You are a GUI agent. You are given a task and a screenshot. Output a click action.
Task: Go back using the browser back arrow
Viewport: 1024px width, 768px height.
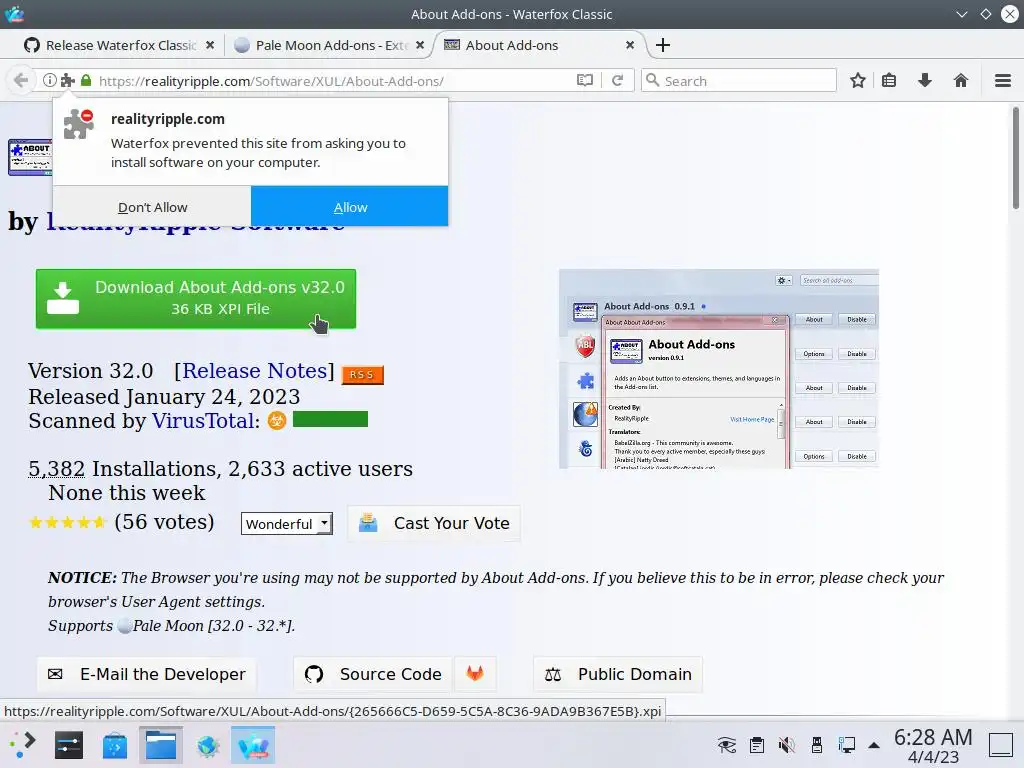(x=21, y=80)
